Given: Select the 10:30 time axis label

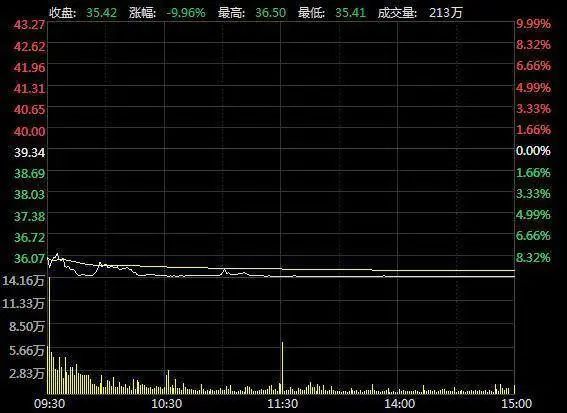Looking at the screenshot, I should (166, 404).
